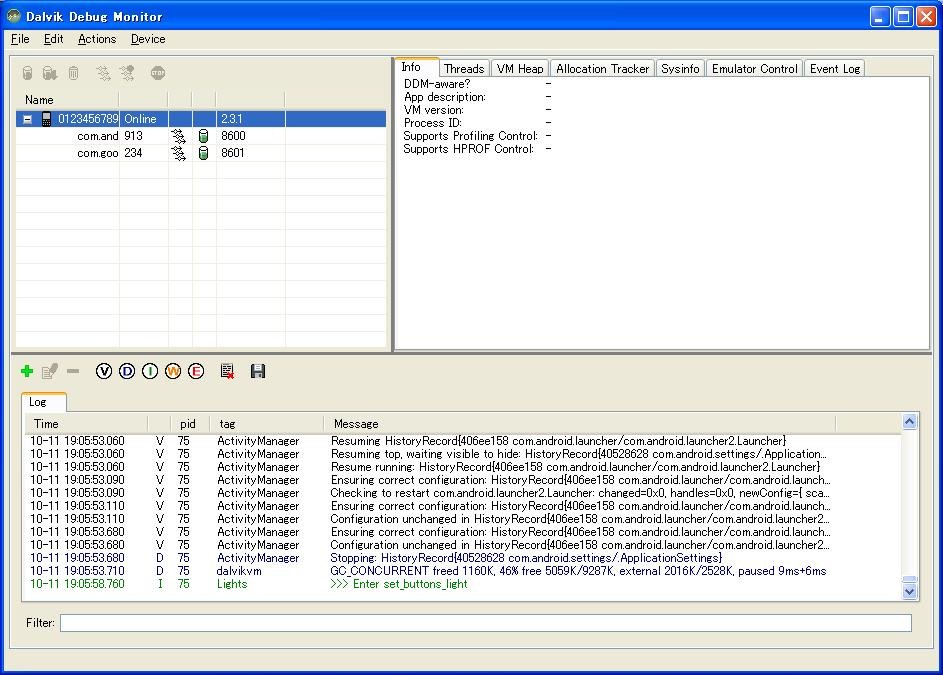This screenshot has width=943, height=675.
Task: Click the start method profiling icon
Action: point(127,73)
